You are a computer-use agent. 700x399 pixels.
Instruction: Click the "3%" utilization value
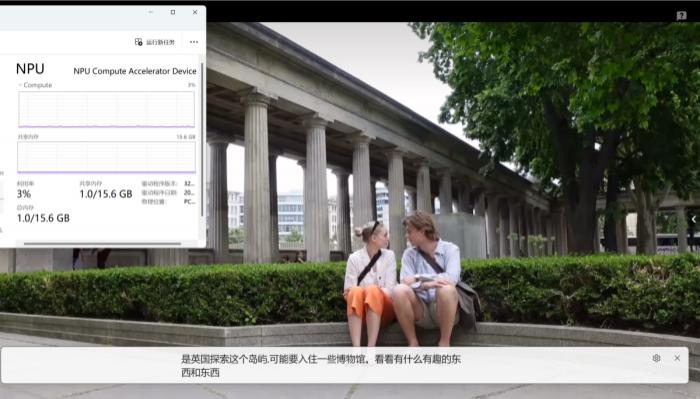click(x=24, y=194)
